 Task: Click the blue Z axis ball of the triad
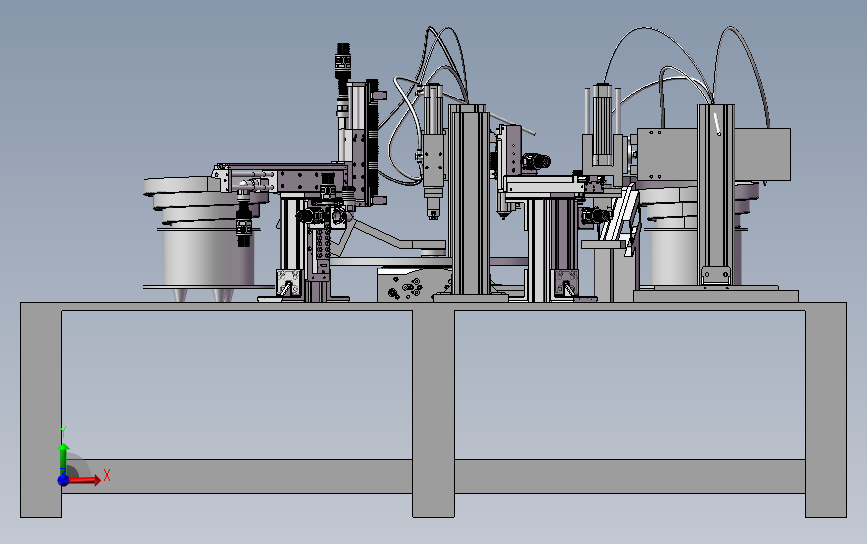click(x=63, y=480)
